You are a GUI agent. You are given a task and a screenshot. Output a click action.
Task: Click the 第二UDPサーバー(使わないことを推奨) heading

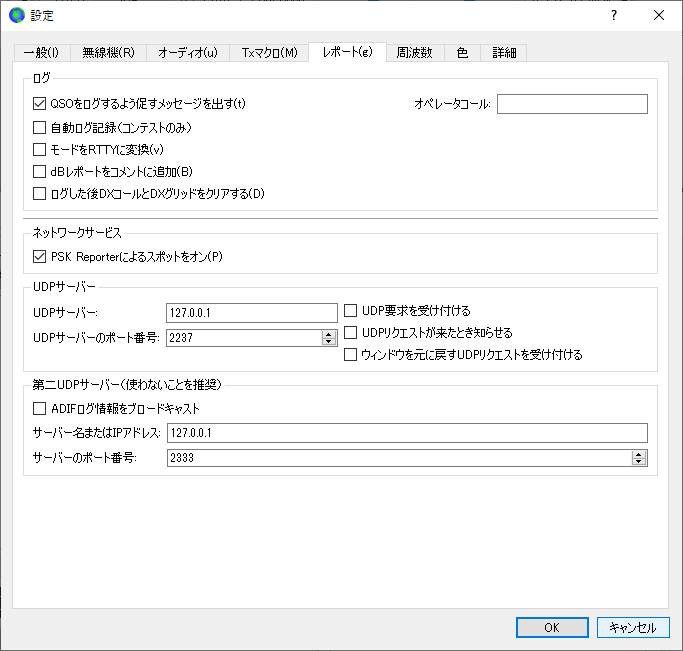[x=127, y=385]
